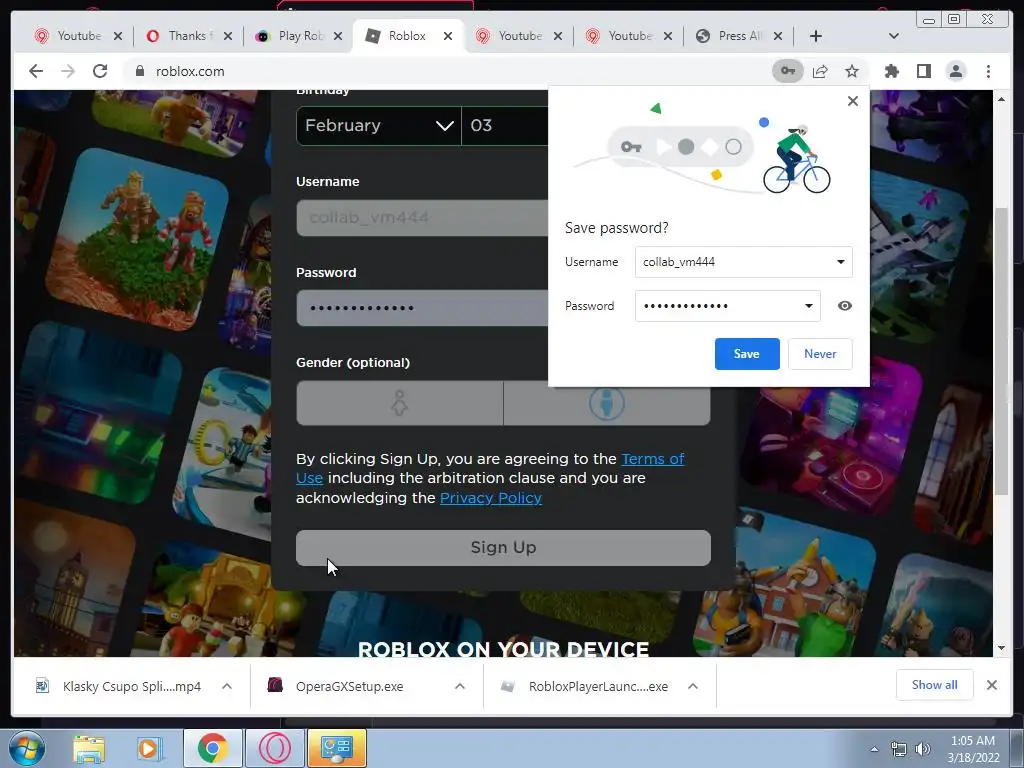Screen dimensions: 1024x768
Task: Go back to the previous page
Action: point(36,71)
